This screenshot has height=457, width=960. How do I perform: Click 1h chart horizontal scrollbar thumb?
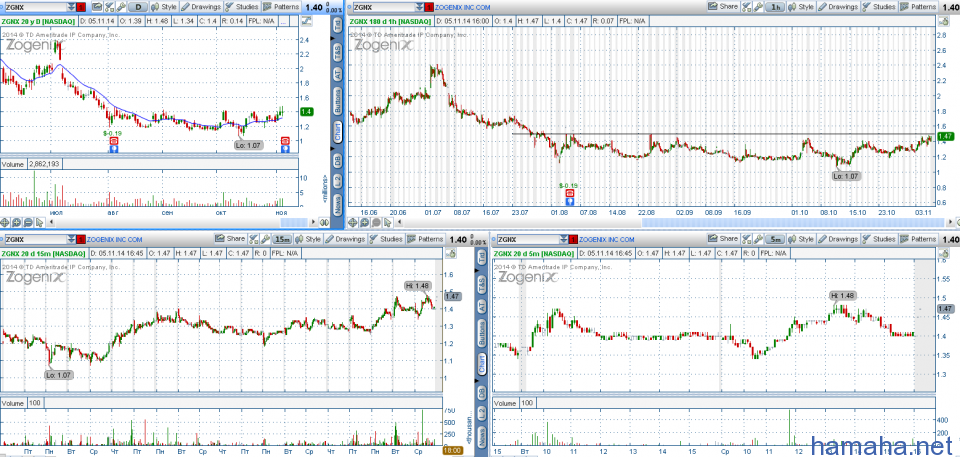[793, 222]
